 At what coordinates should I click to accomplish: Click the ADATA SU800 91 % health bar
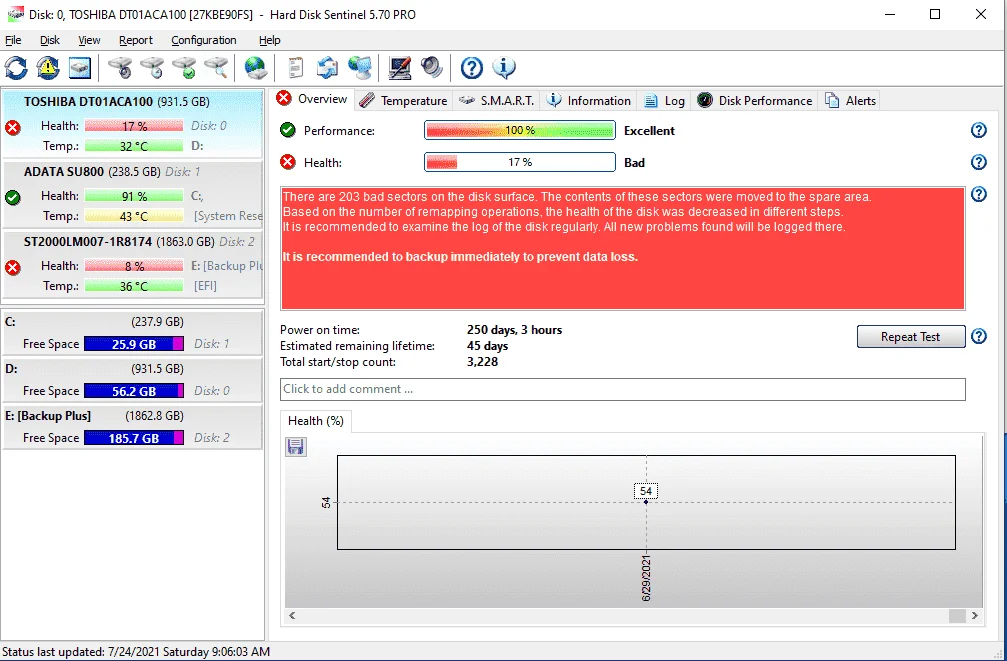[x=134, y=196]
